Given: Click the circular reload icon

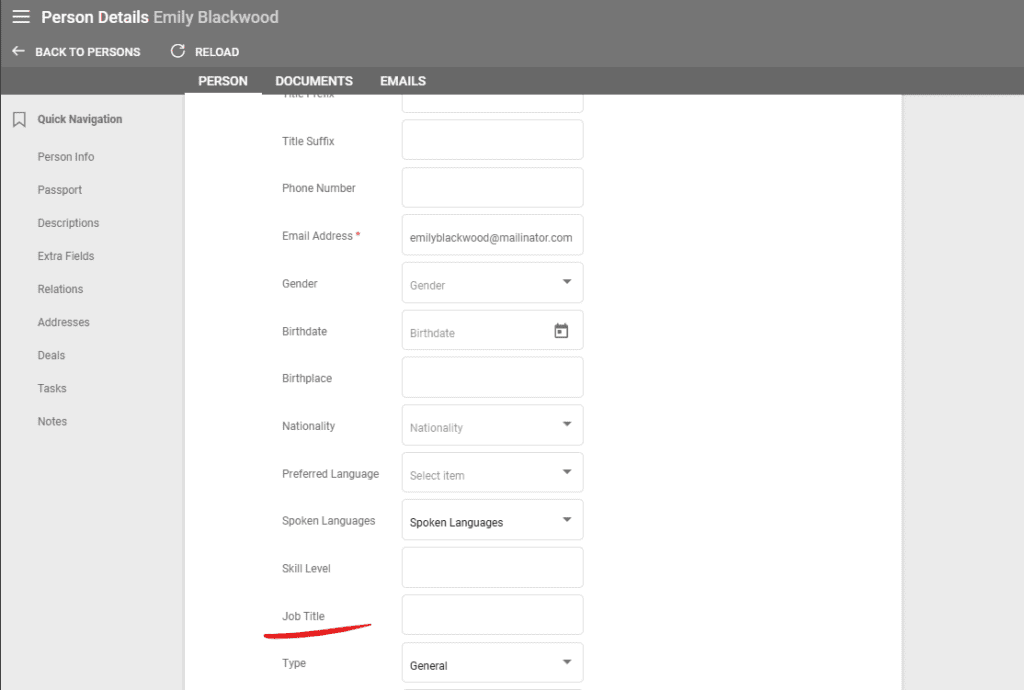Looking at the screenshot, I should [x=178, y=51].
